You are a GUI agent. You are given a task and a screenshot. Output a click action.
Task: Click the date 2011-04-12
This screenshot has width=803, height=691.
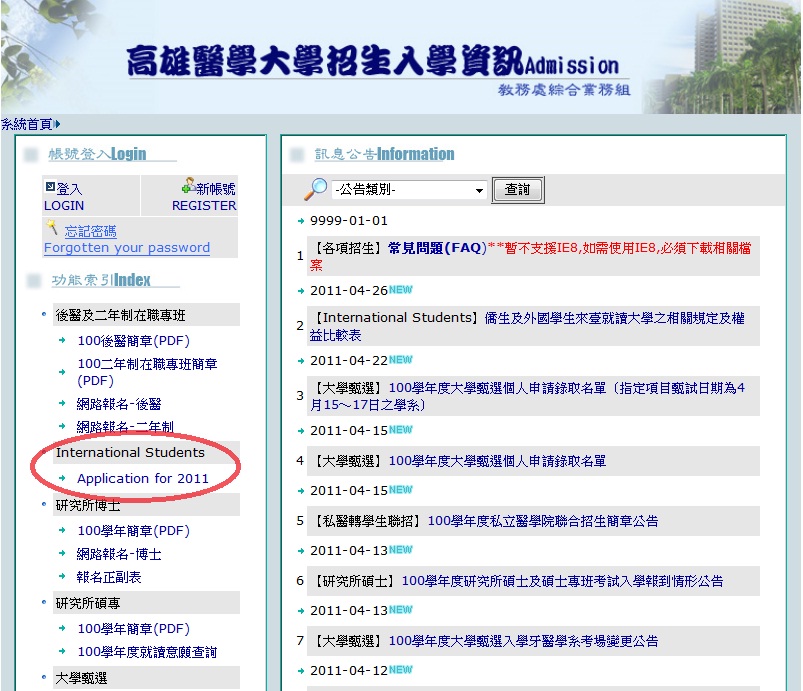click(x=349, y=671)
